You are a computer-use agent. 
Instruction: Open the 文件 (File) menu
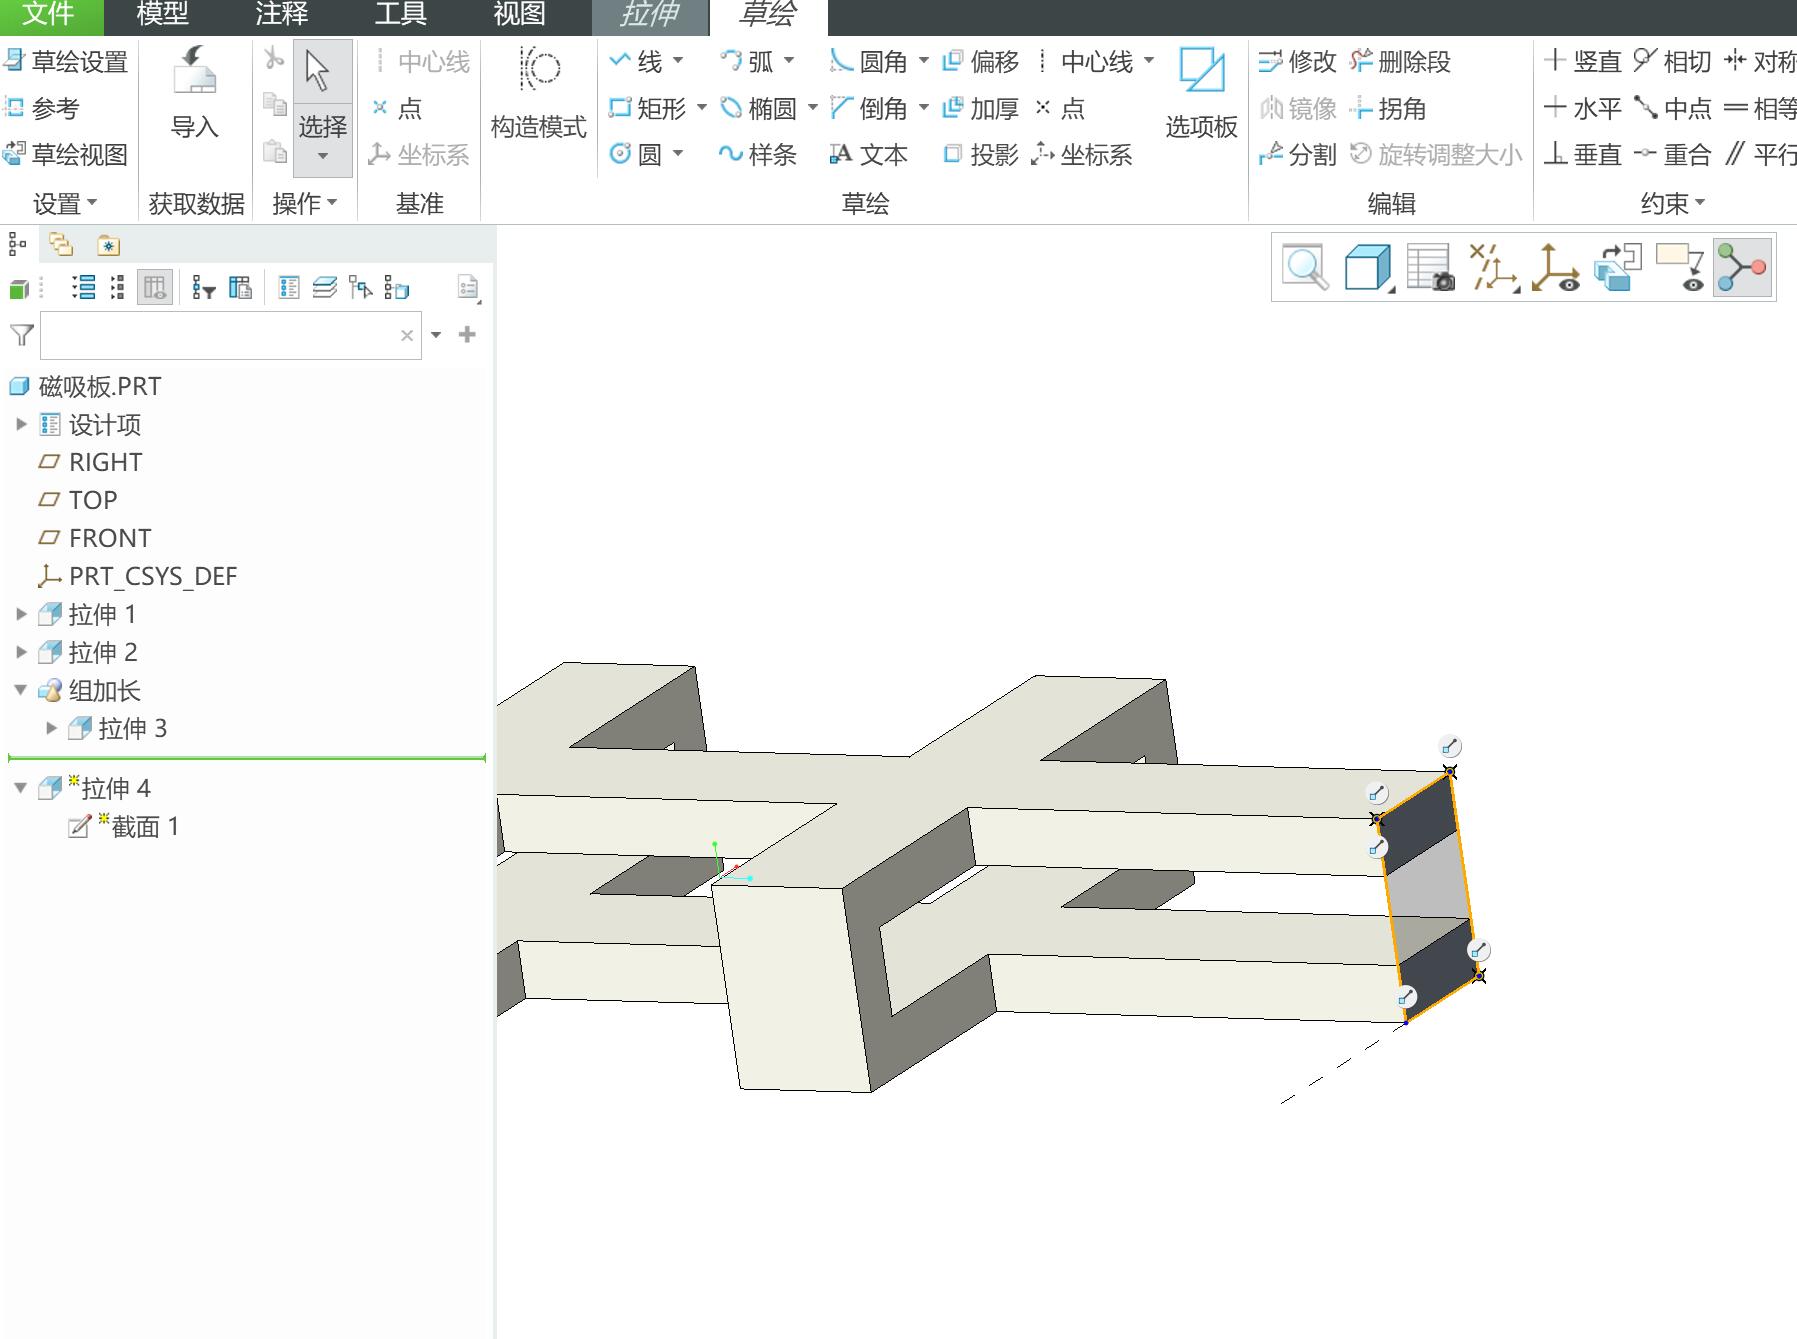(x=49, y=15)
